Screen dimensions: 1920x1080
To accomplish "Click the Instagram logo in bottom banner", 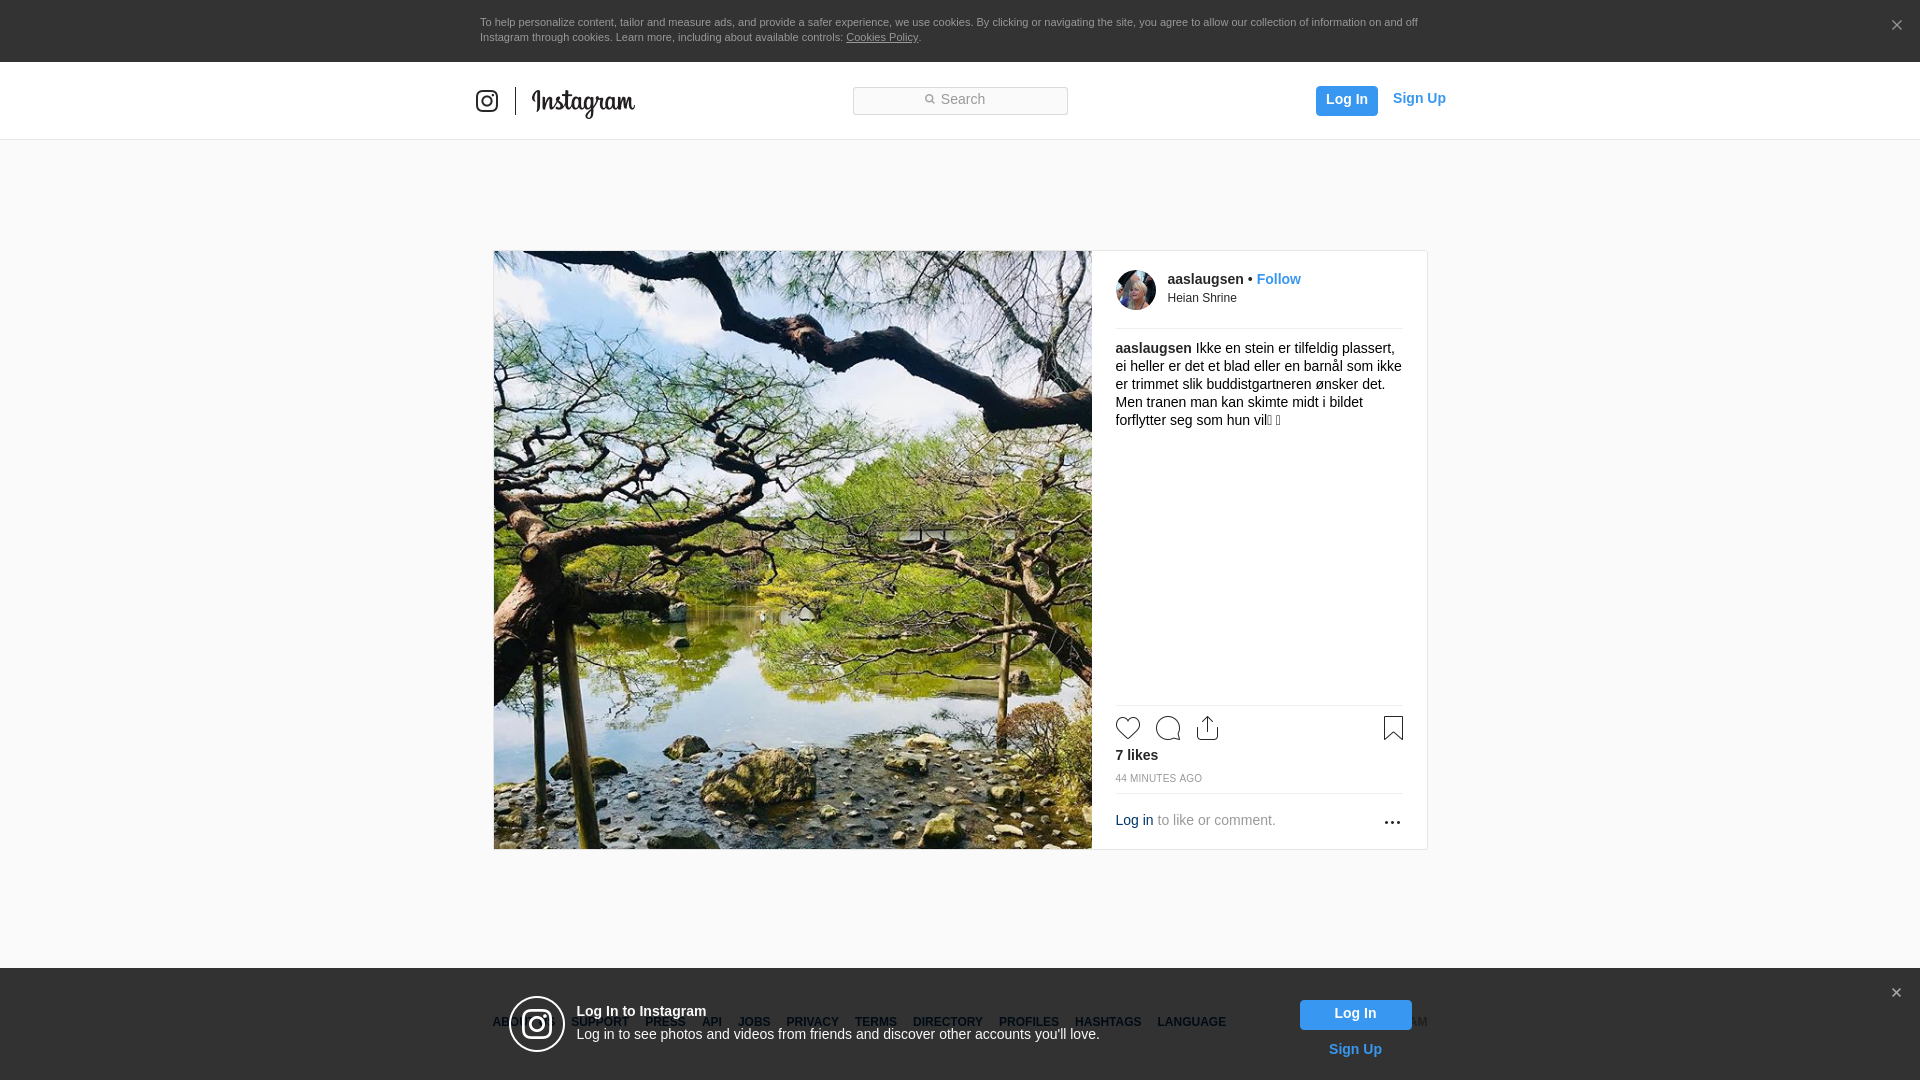I will click(x=537, y=1024).
